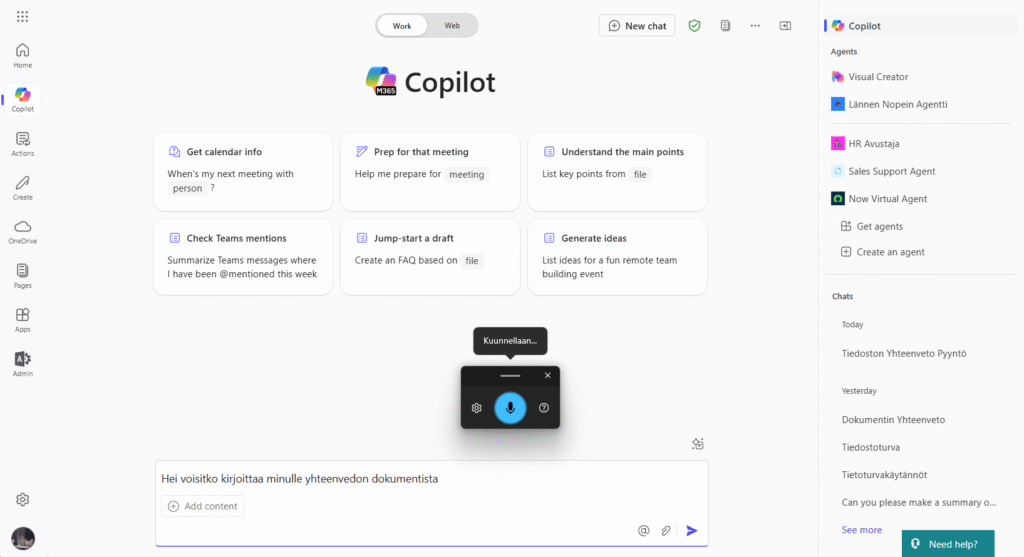Click Add content button
Viewport: 1024px width, 557px height.
point(202,506)
